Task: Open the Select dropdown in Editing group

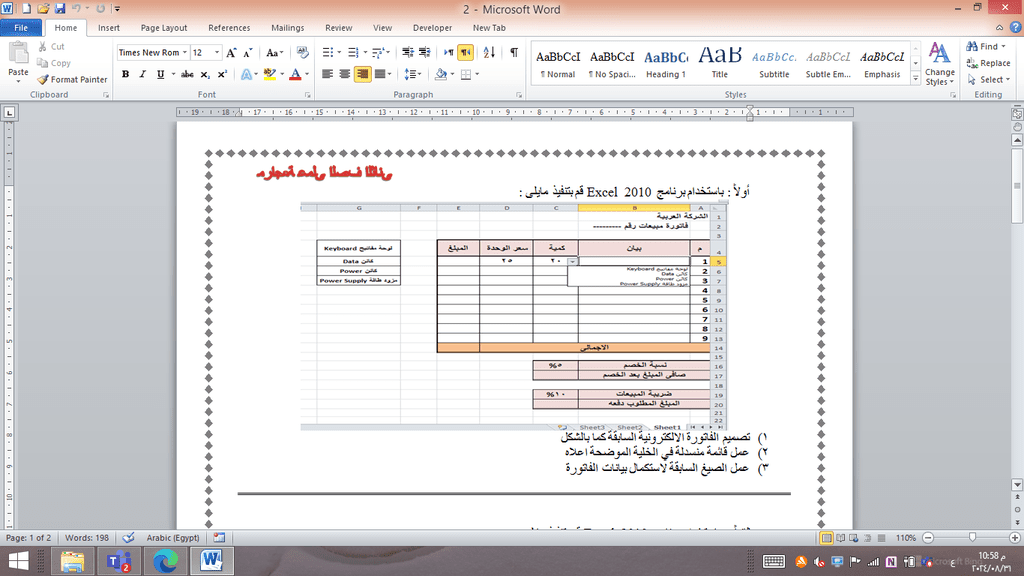Action: [989, 79]
